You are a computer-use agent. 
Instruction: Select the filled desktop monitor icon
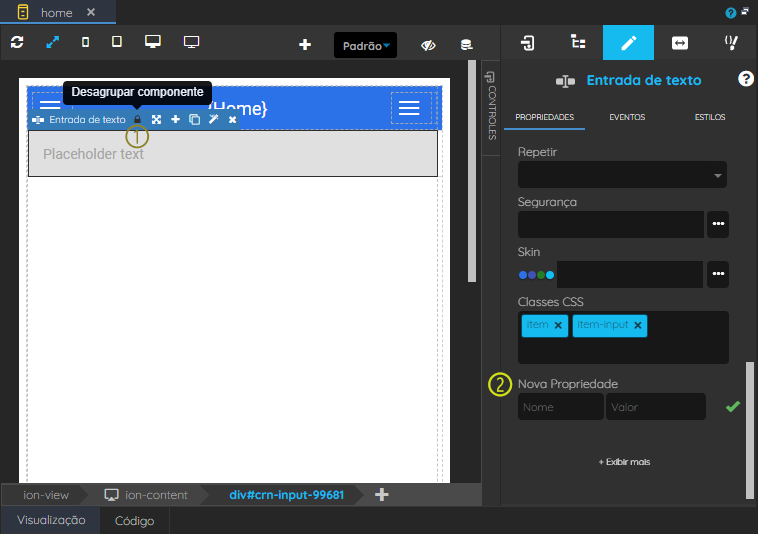pyautogui.click(x=153, y=42)
